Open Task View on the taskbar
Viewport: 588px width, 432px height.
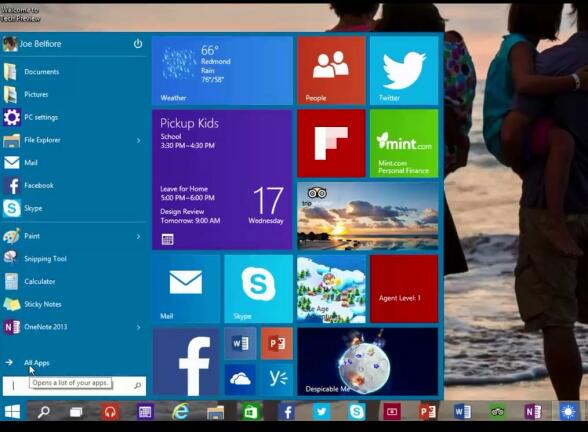(76, 412)
